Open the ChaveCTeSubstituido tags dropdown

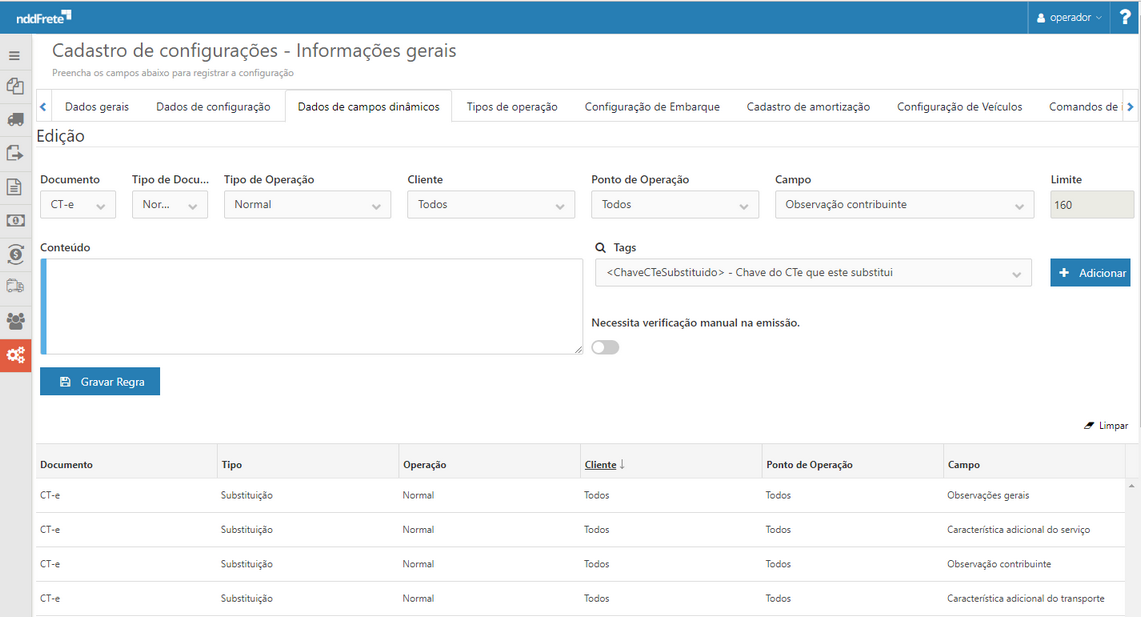click(812, 272)
